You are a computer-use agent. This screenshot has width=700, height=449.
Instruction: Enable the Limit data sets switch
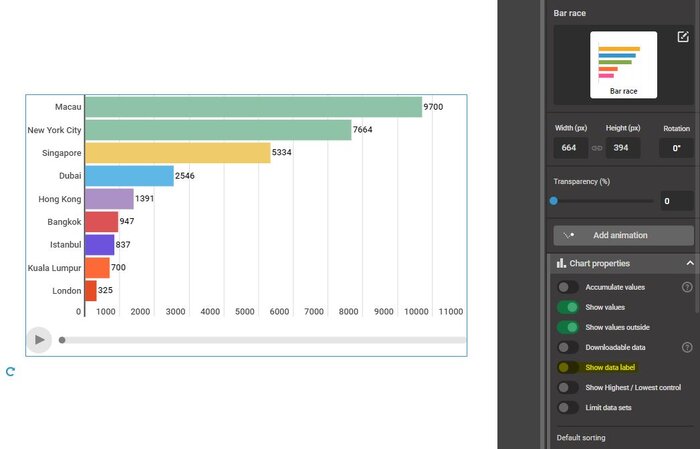pos(568,408)
